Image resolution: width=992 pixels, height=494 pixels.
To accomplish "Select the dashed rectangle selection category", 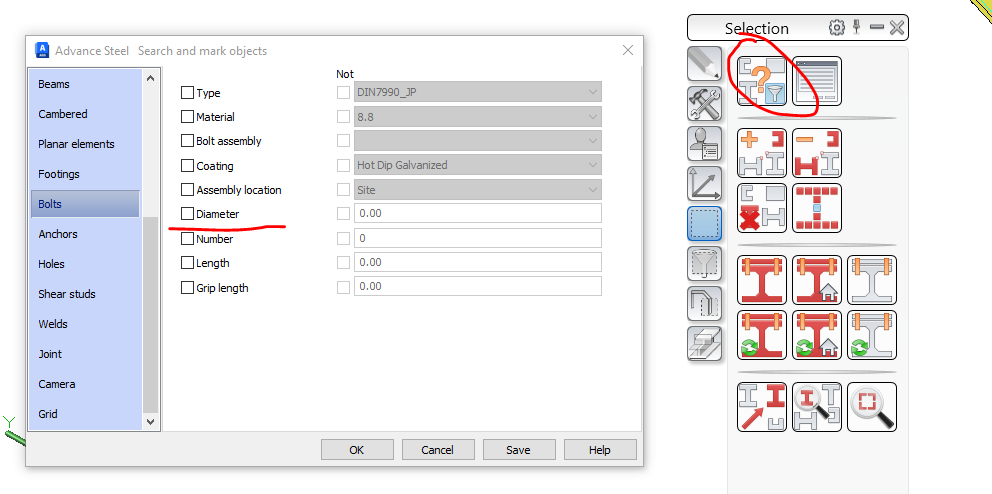I will click(x=704, y=223).
